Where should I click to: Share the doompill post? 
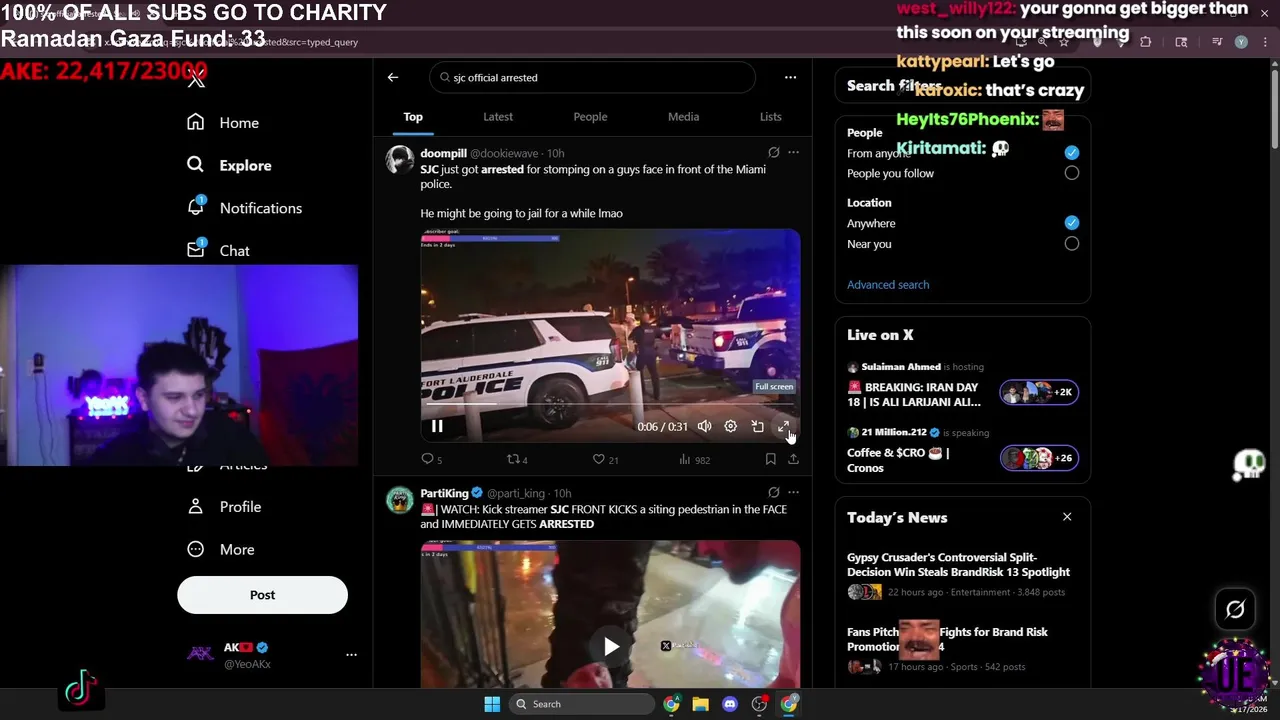click(793, 459)
